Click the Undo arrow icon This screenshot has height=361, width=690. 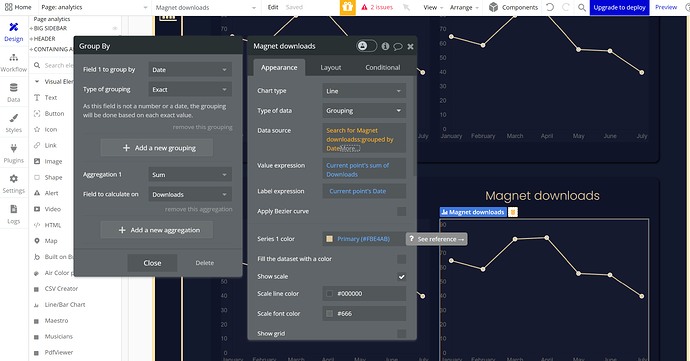point(550,7)
